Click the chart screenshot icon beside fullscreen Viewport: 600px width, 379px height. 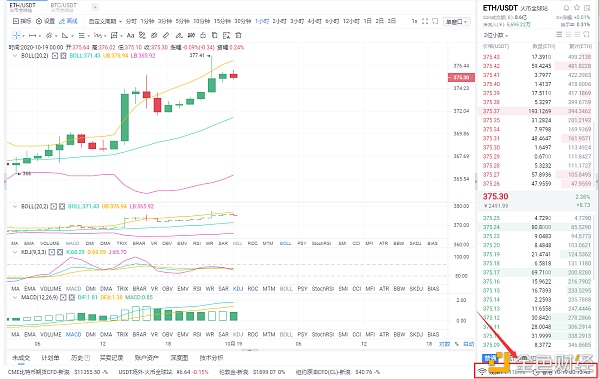[x=435, y=21]
